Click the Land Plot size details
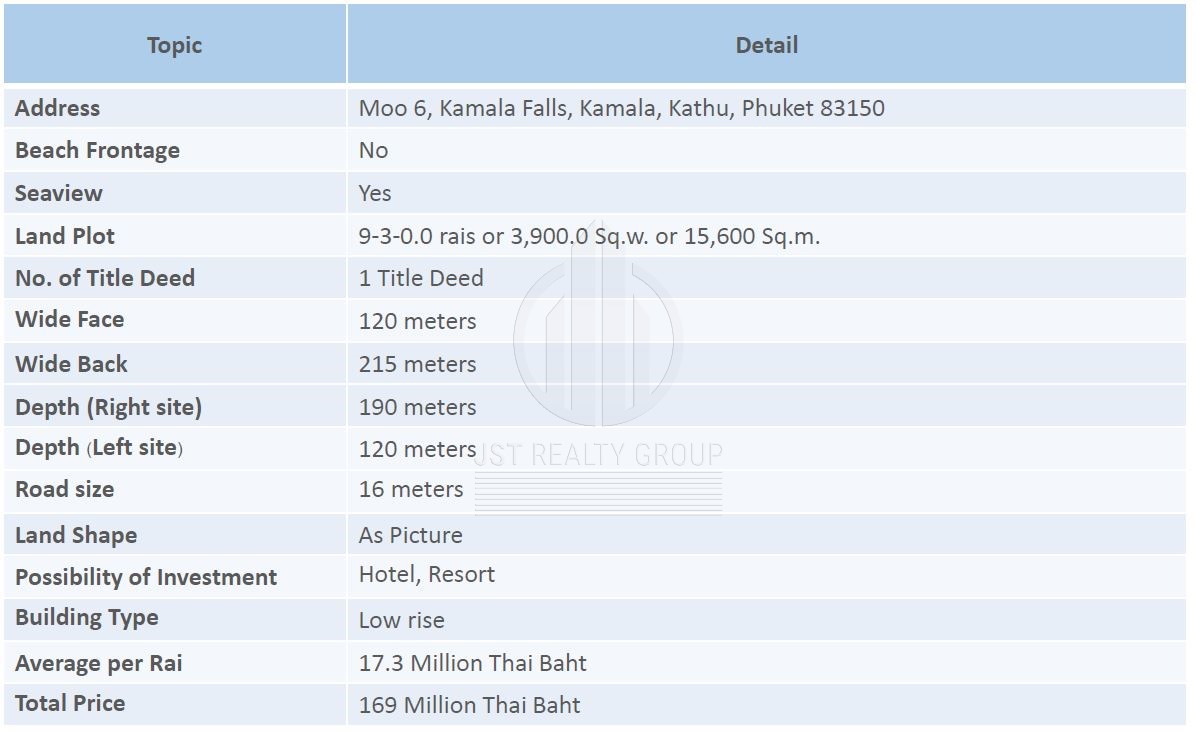The height and width of the screenshot is (732, 1196). (589, 236)
